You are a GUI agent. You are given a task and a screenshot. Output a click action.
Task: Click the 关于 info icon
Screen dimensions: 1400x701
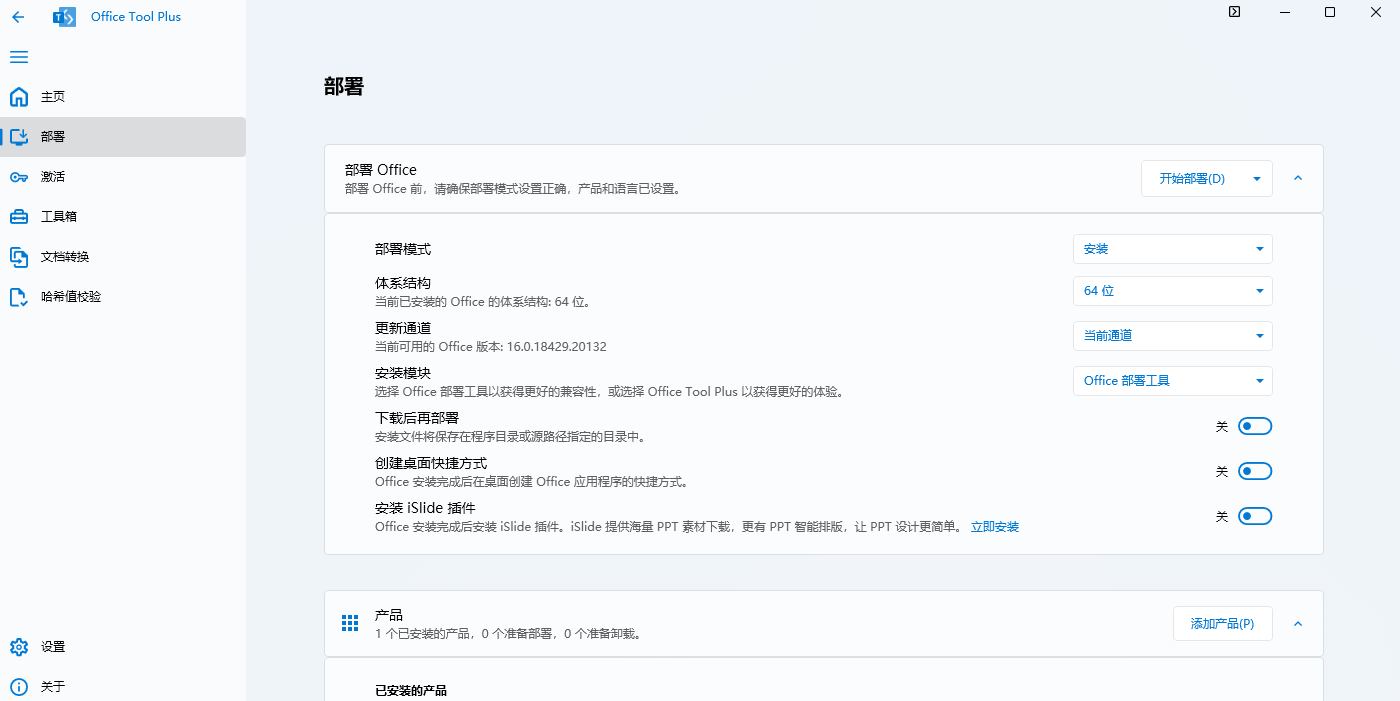18,687
